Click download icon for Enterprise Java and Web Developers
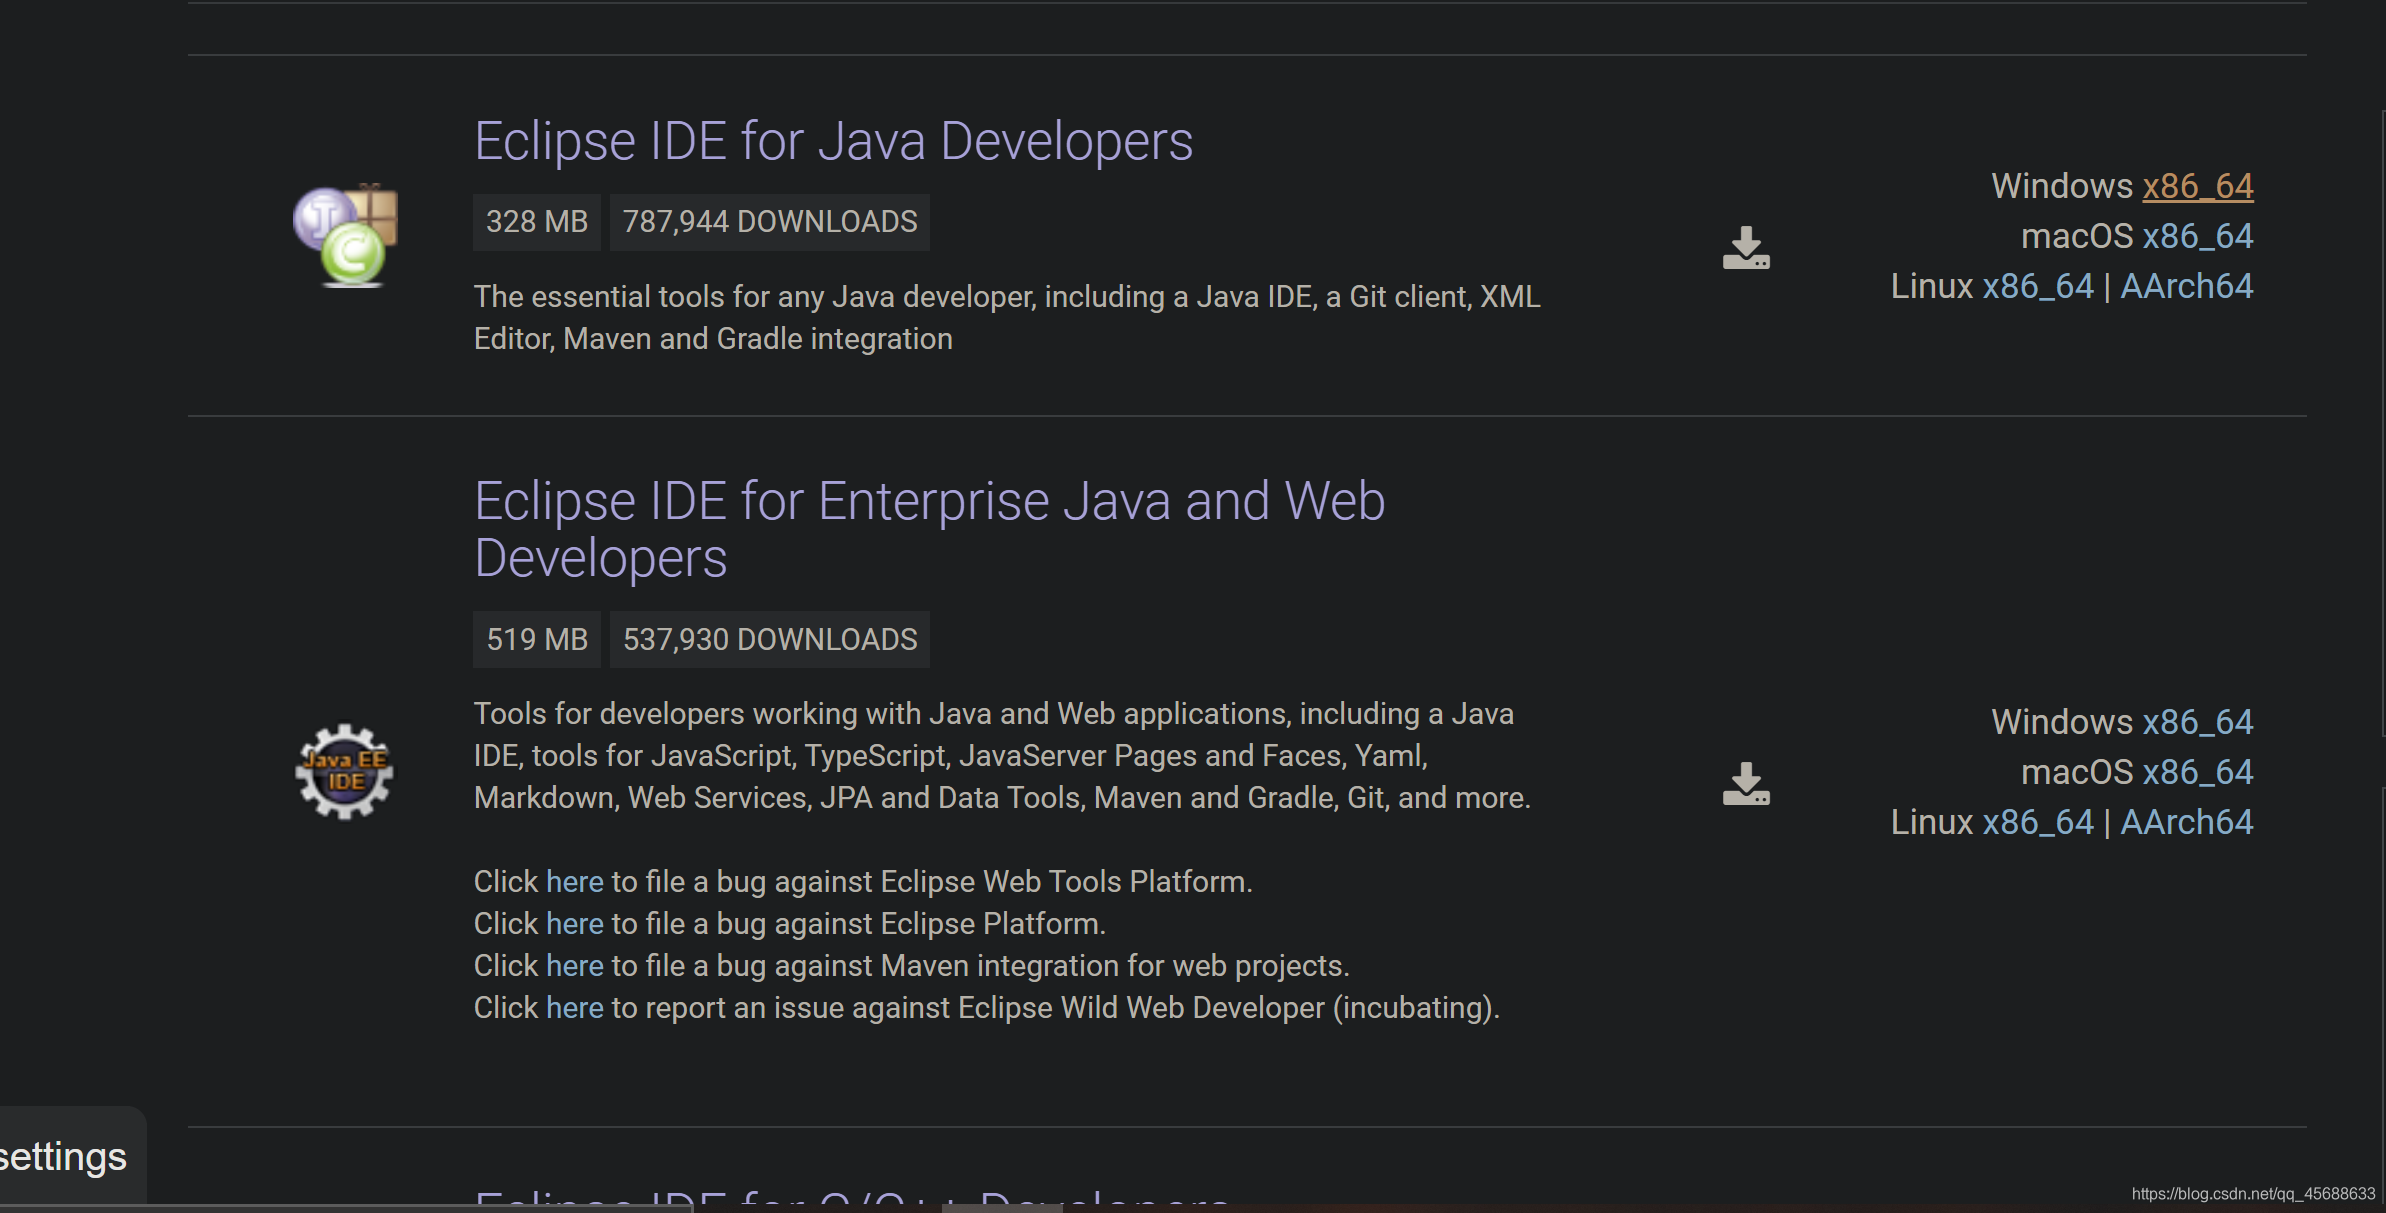This screenshot has height=1213, width=2386. 1746,784
